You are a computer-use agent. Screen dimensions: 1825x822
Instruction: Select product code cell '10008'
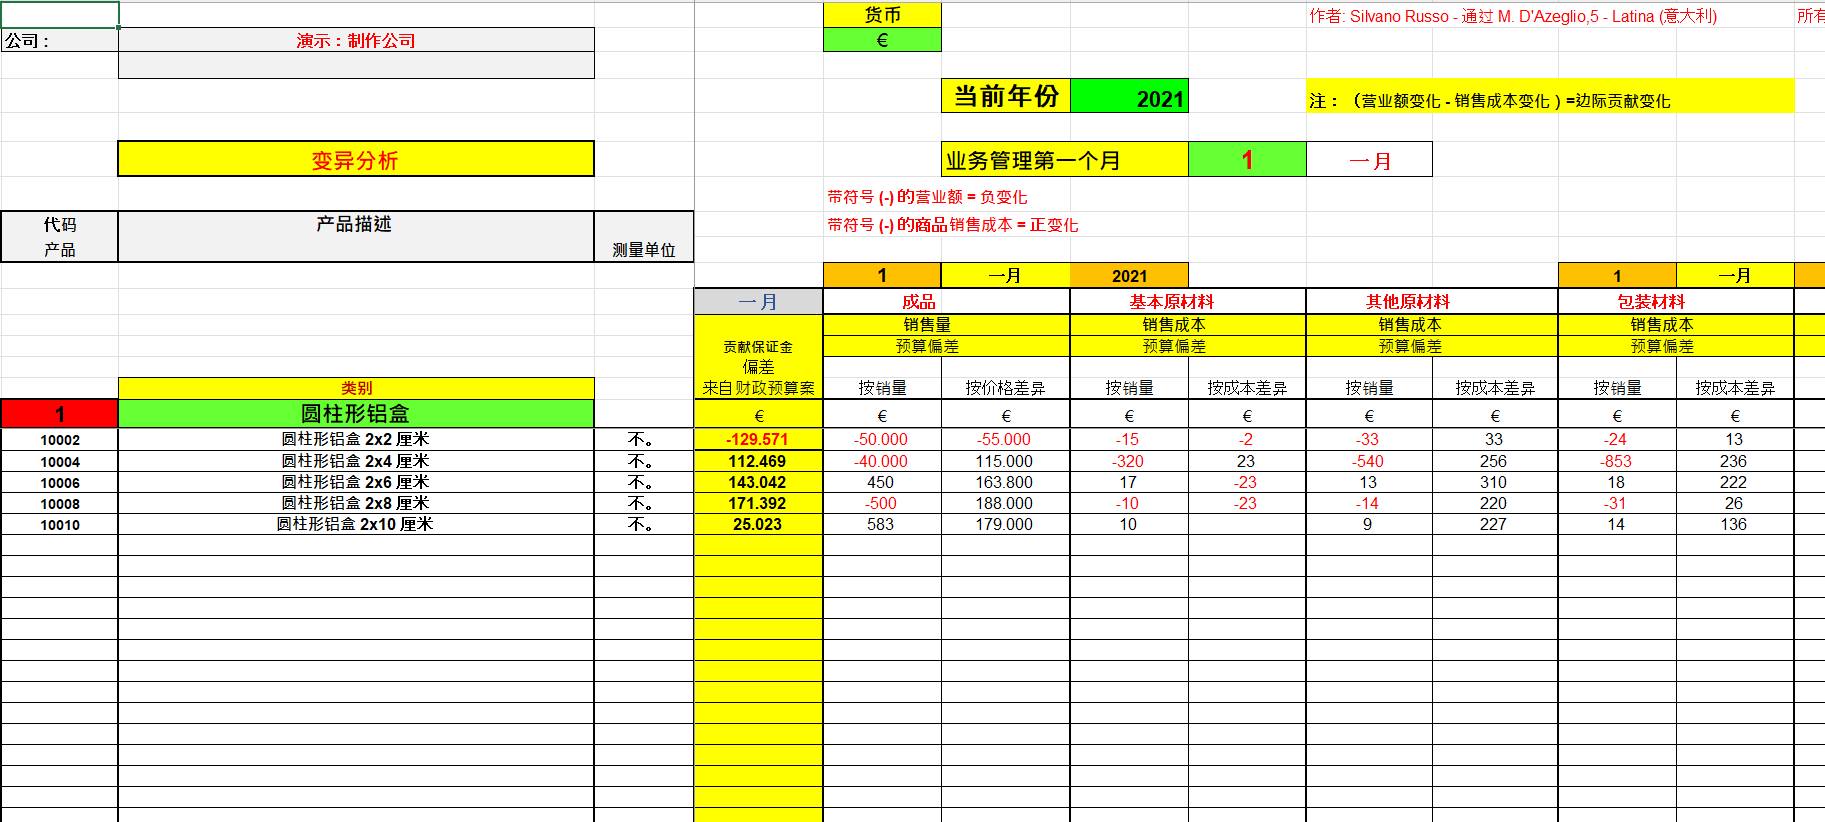coord(60,504)
